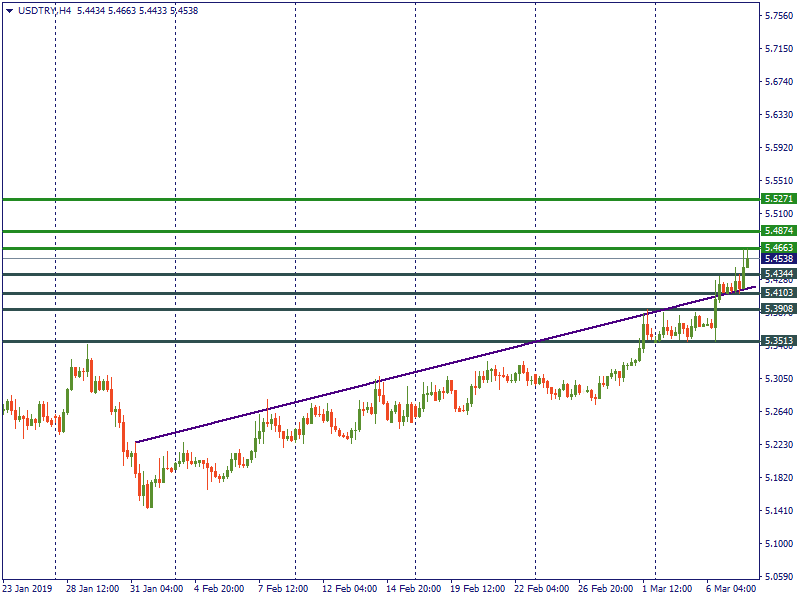Click the 5.4663 resistance level label

point(778,247)
